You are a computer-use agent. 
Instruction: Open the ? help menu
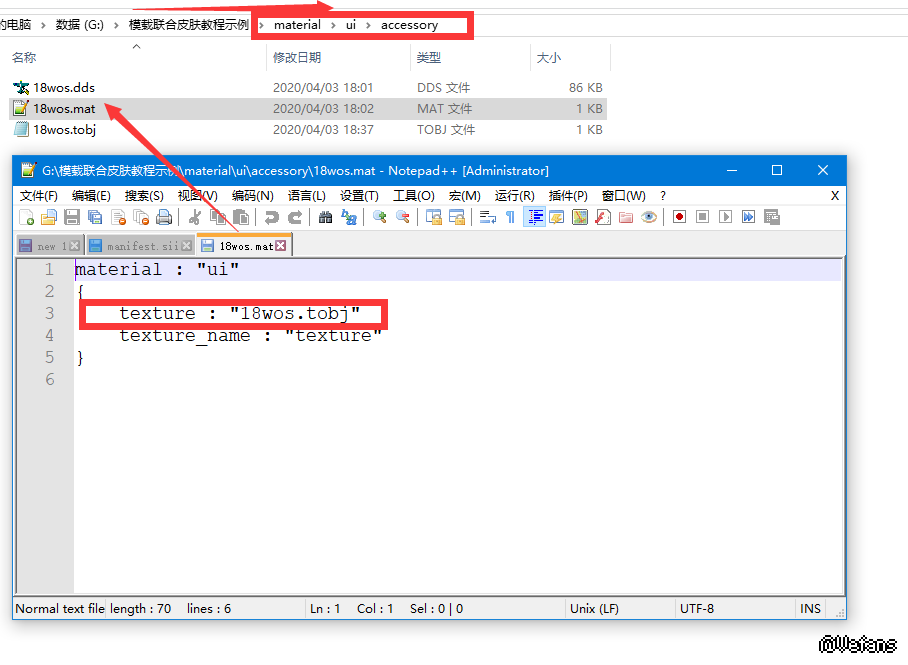tap(663, 196)
